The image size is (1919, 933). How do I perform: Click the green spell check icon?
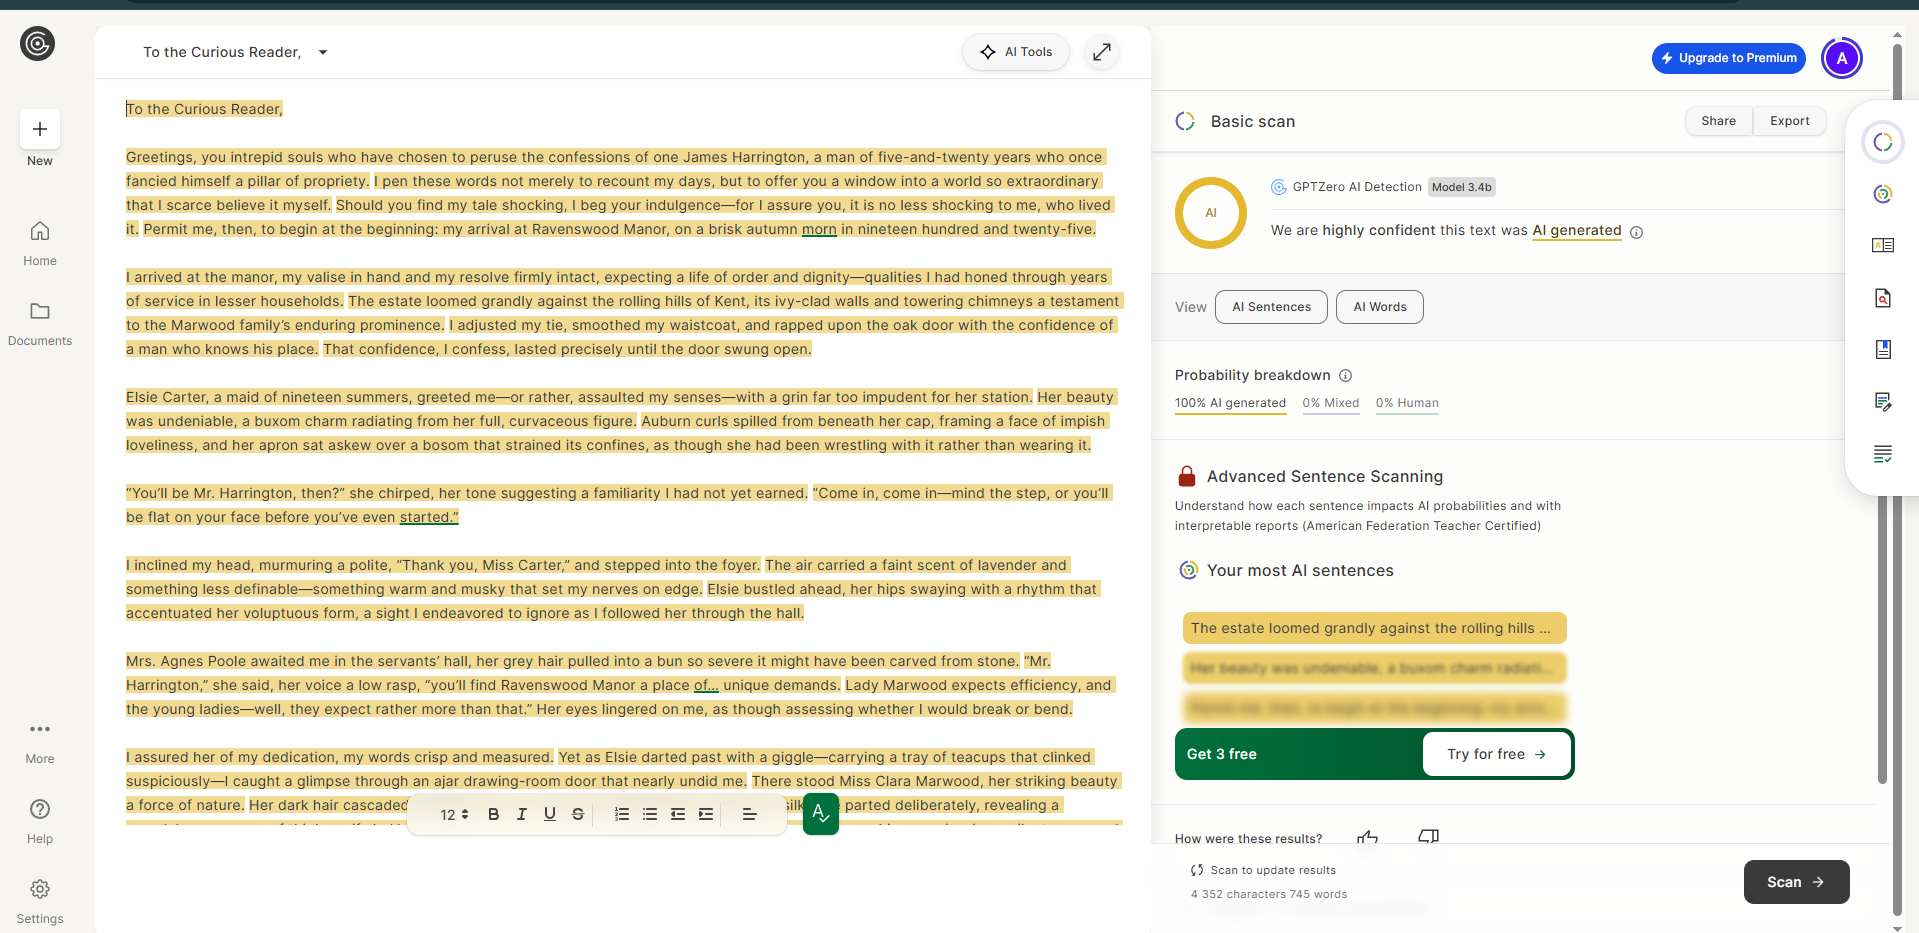pyautogui.click(x=820, y=814)
